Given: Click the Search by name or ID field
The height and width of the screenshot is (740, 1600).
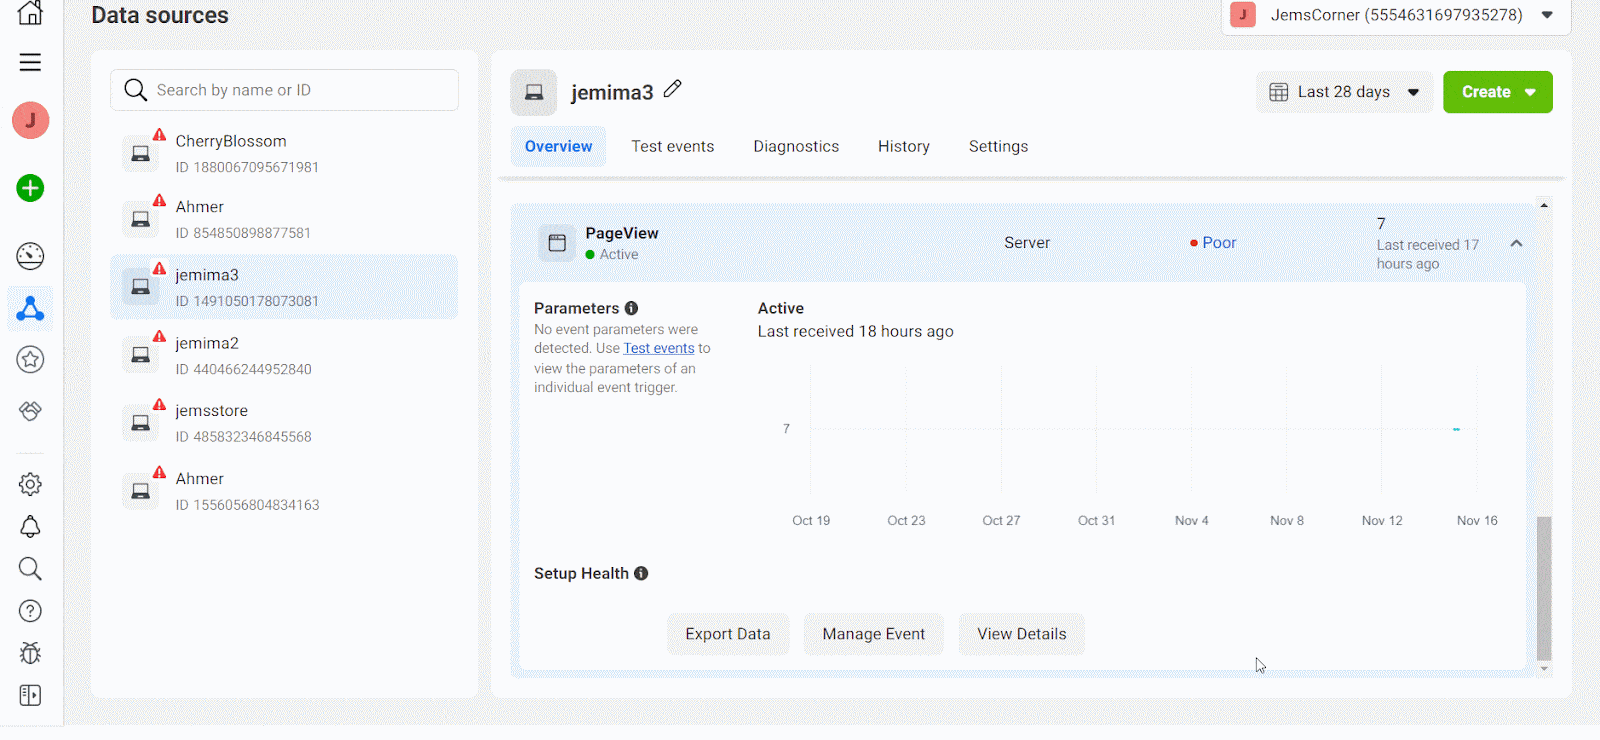Looking at the screenshot, I should [x=300, y=90].
